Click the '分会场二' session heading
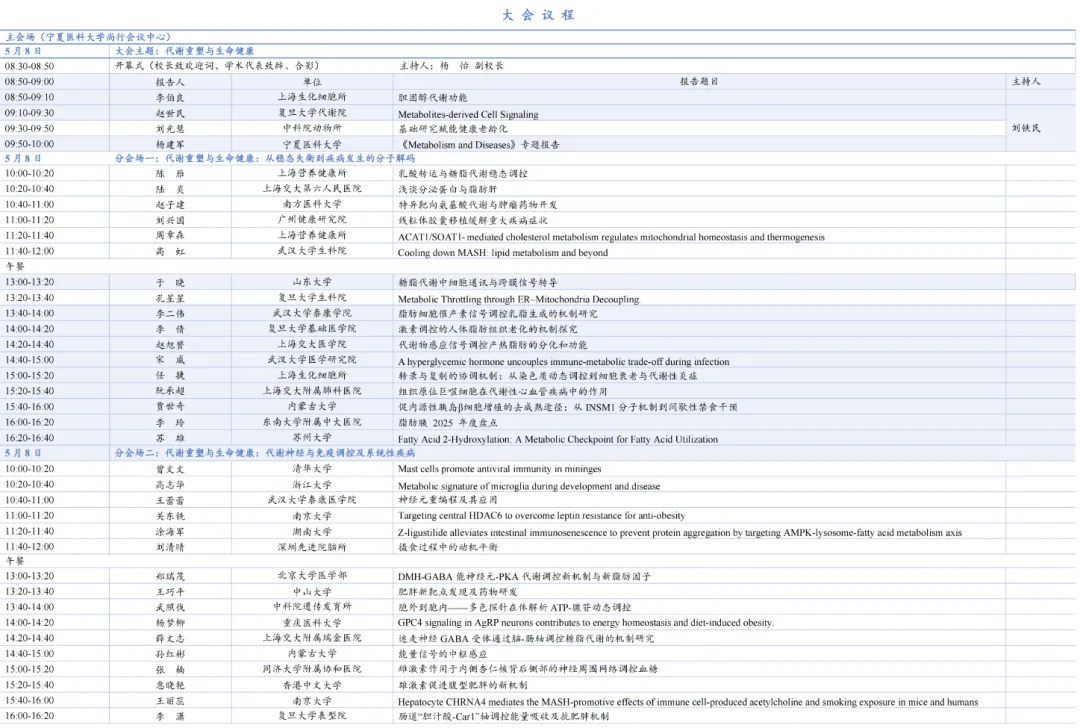Screen dimensions: 1080x728 tap(264, 453)
